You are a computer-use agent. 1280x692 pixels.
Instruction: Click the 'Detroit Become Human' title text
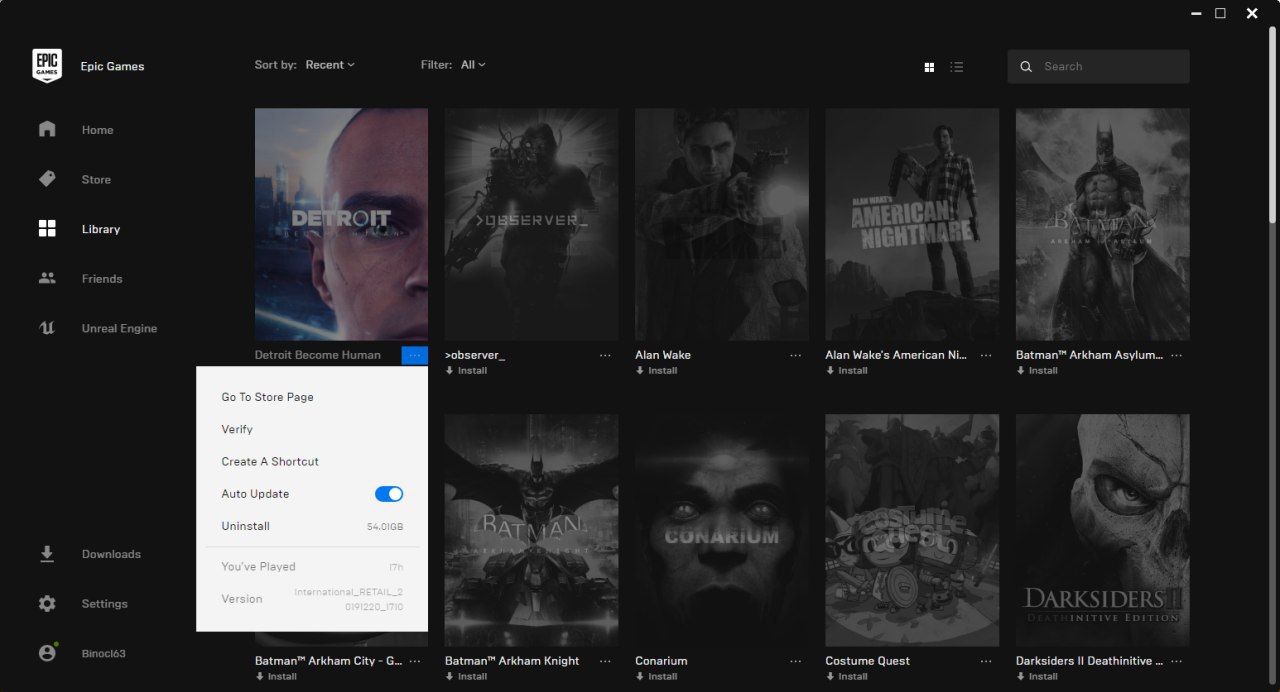click(x=318, y=355)
